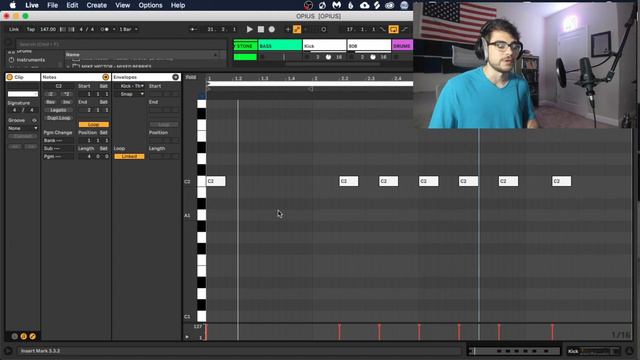Open the Snap control chooser dropdown

pos(130,94)
